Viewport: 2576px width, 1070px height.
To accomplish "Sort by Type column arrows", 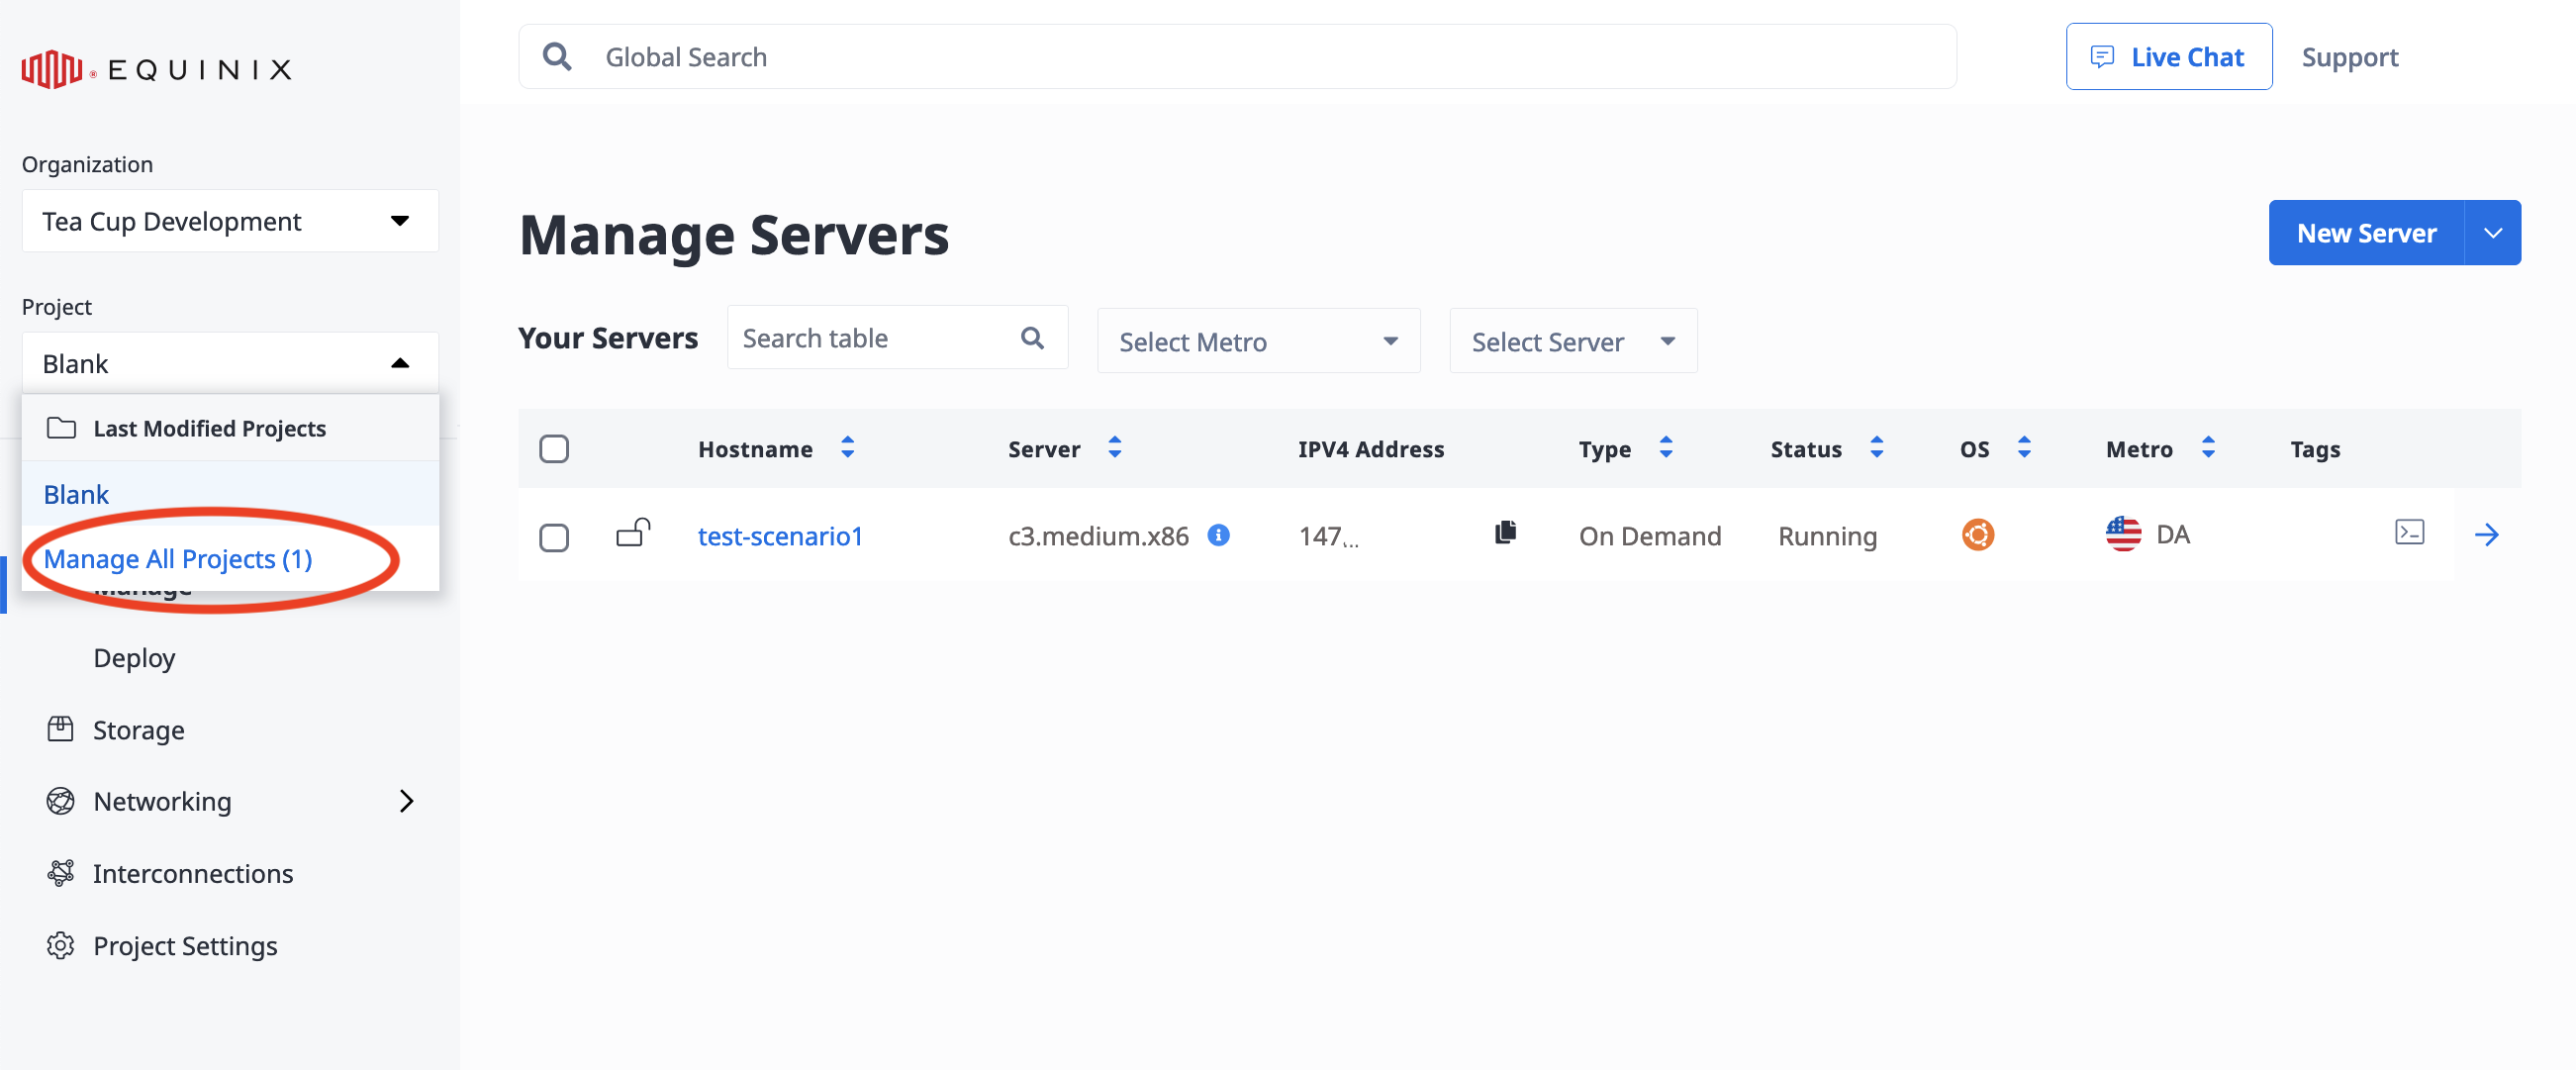I will [1665, 447].
